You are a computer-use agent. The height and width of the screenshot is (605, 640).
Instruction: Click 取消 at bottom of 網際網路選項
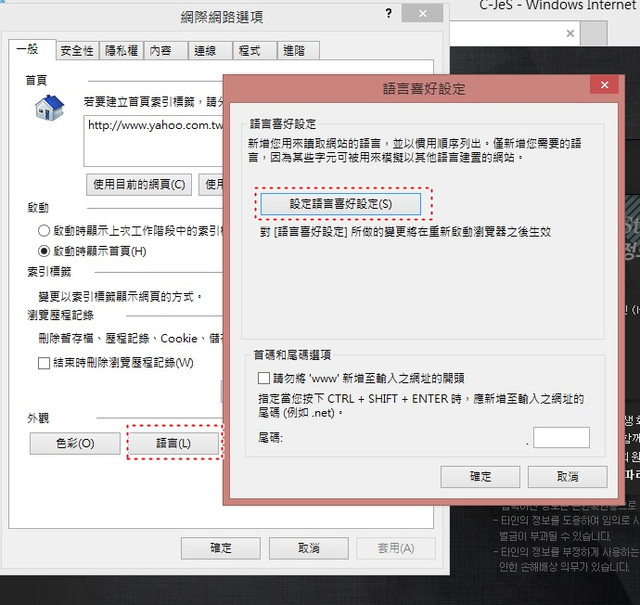click(309, 548)
